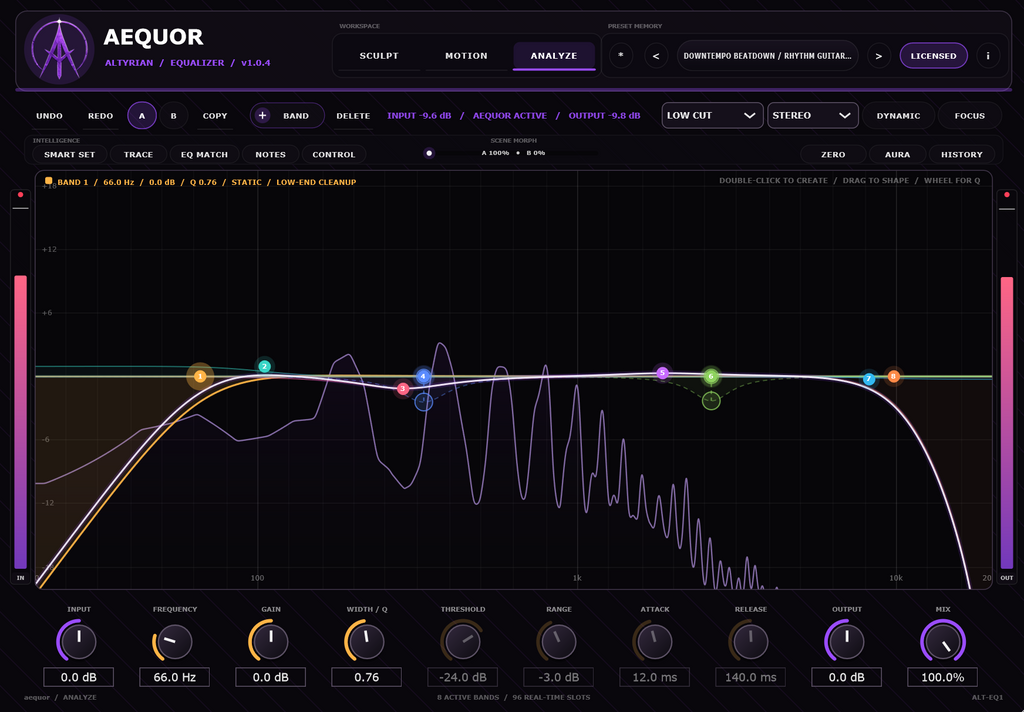Toggle DYNAMIC mode
Viewport: 1024px width, 712px height.
899,116
